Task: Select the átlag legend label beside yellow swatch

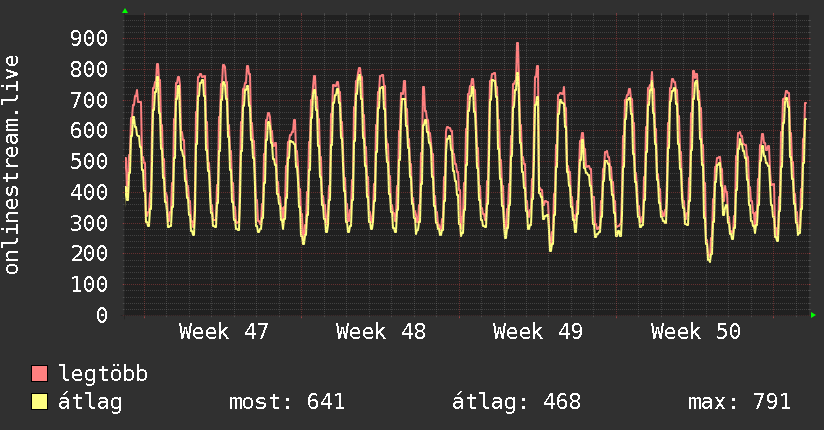Action: coord(90,402)
